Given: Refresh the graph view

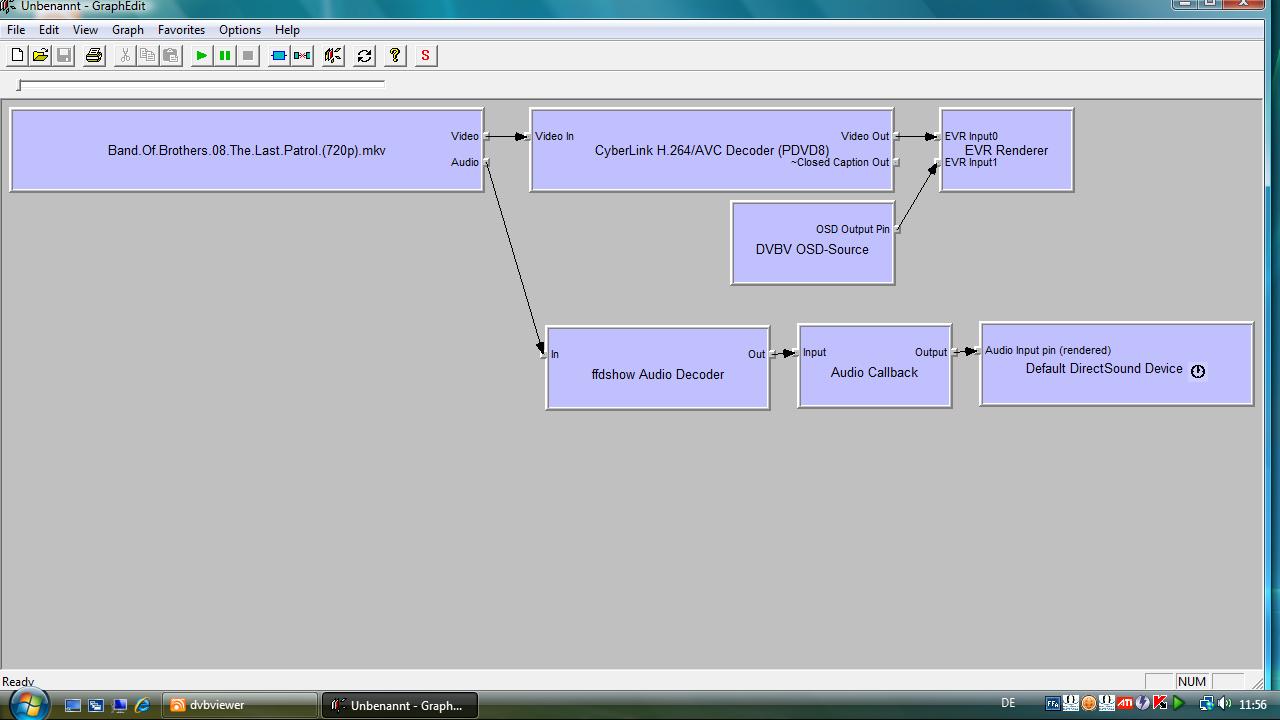Looking at the screenshot, I should pos(365,56).
